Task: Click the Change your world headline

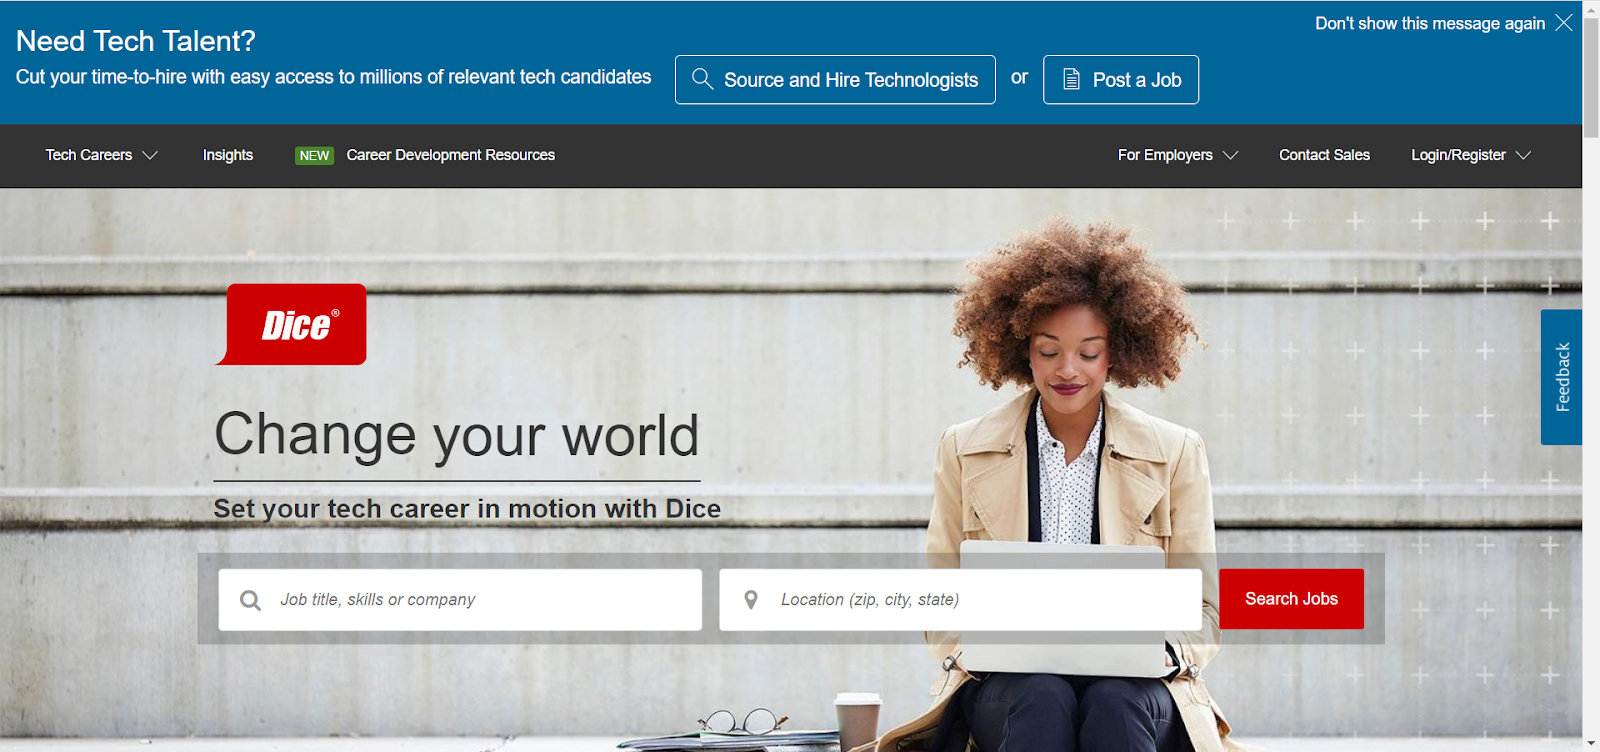Action: [457, 436]
